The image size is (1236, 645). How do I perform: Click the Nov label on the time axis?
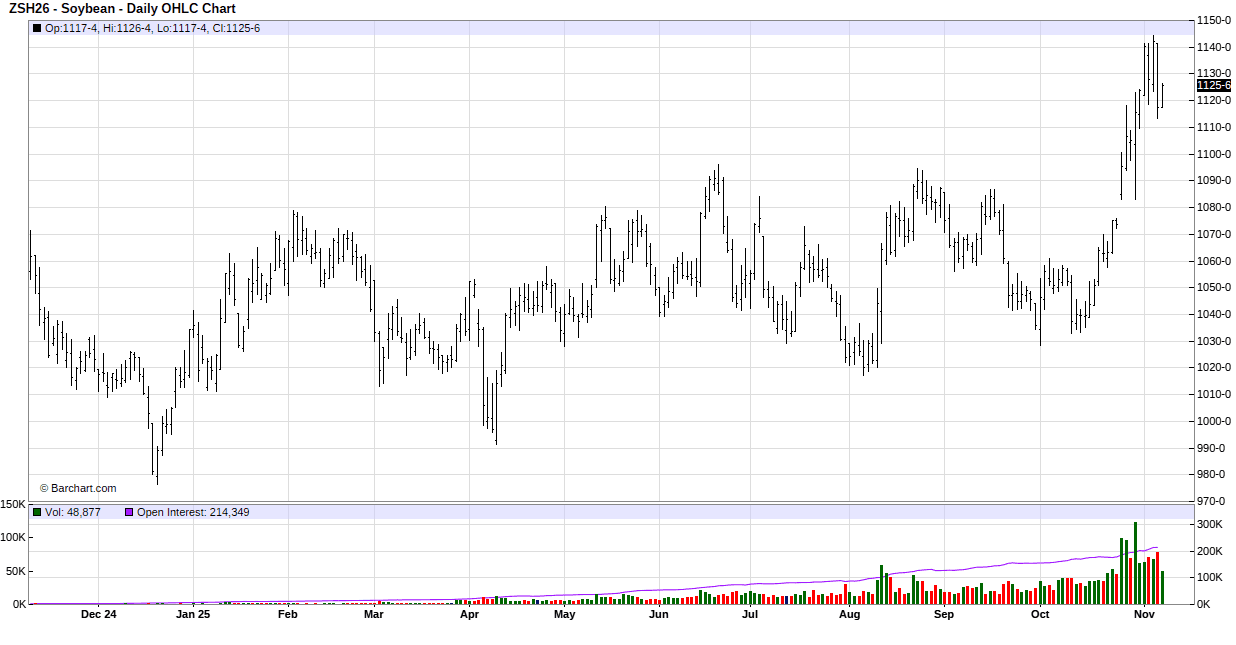1145,614
